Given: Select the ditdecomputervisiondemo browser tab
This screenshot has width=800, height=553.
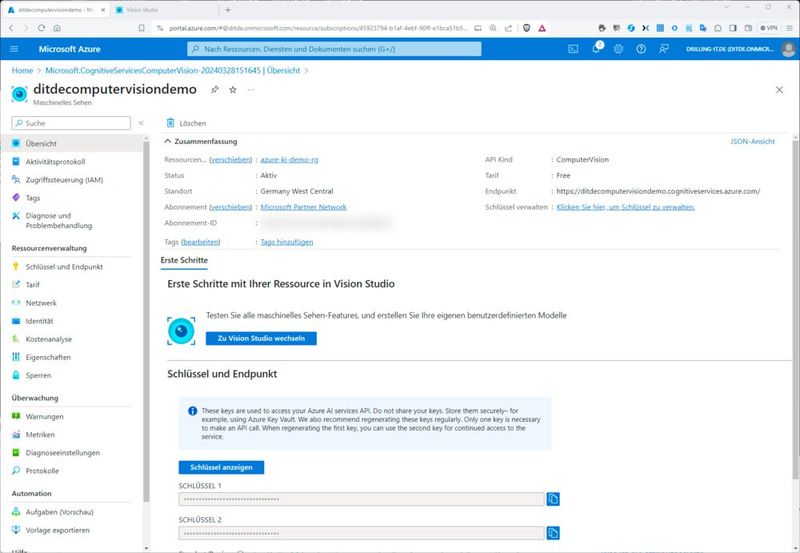Looking at the screenshot, I should click(56, 10).
